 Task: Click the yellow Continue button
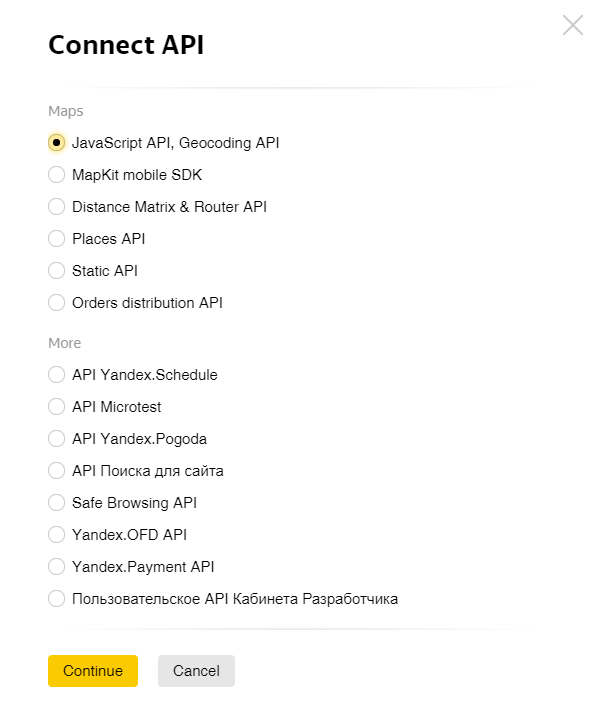click(93, 671)
